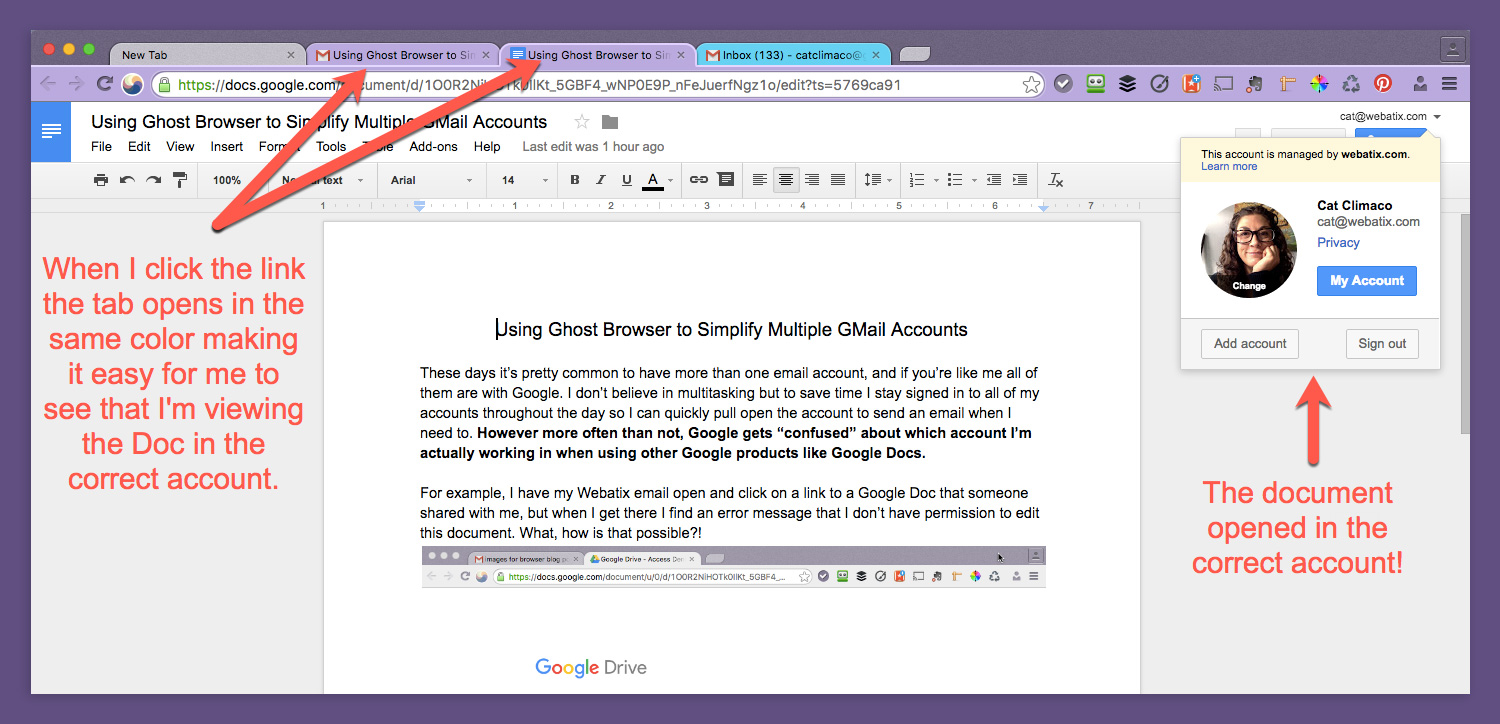
Task: Switch to the Inbox (133) tab
Action: [792, 55]
